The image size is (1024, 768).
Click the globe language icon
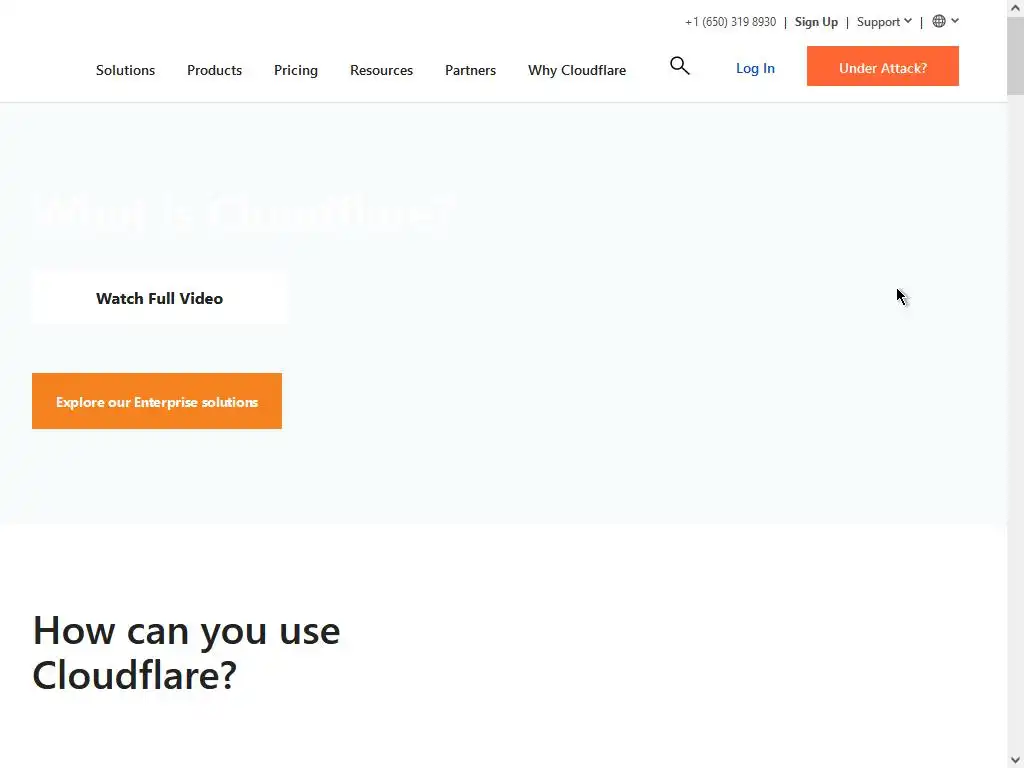pyautogui.click(x=938, y=21)
